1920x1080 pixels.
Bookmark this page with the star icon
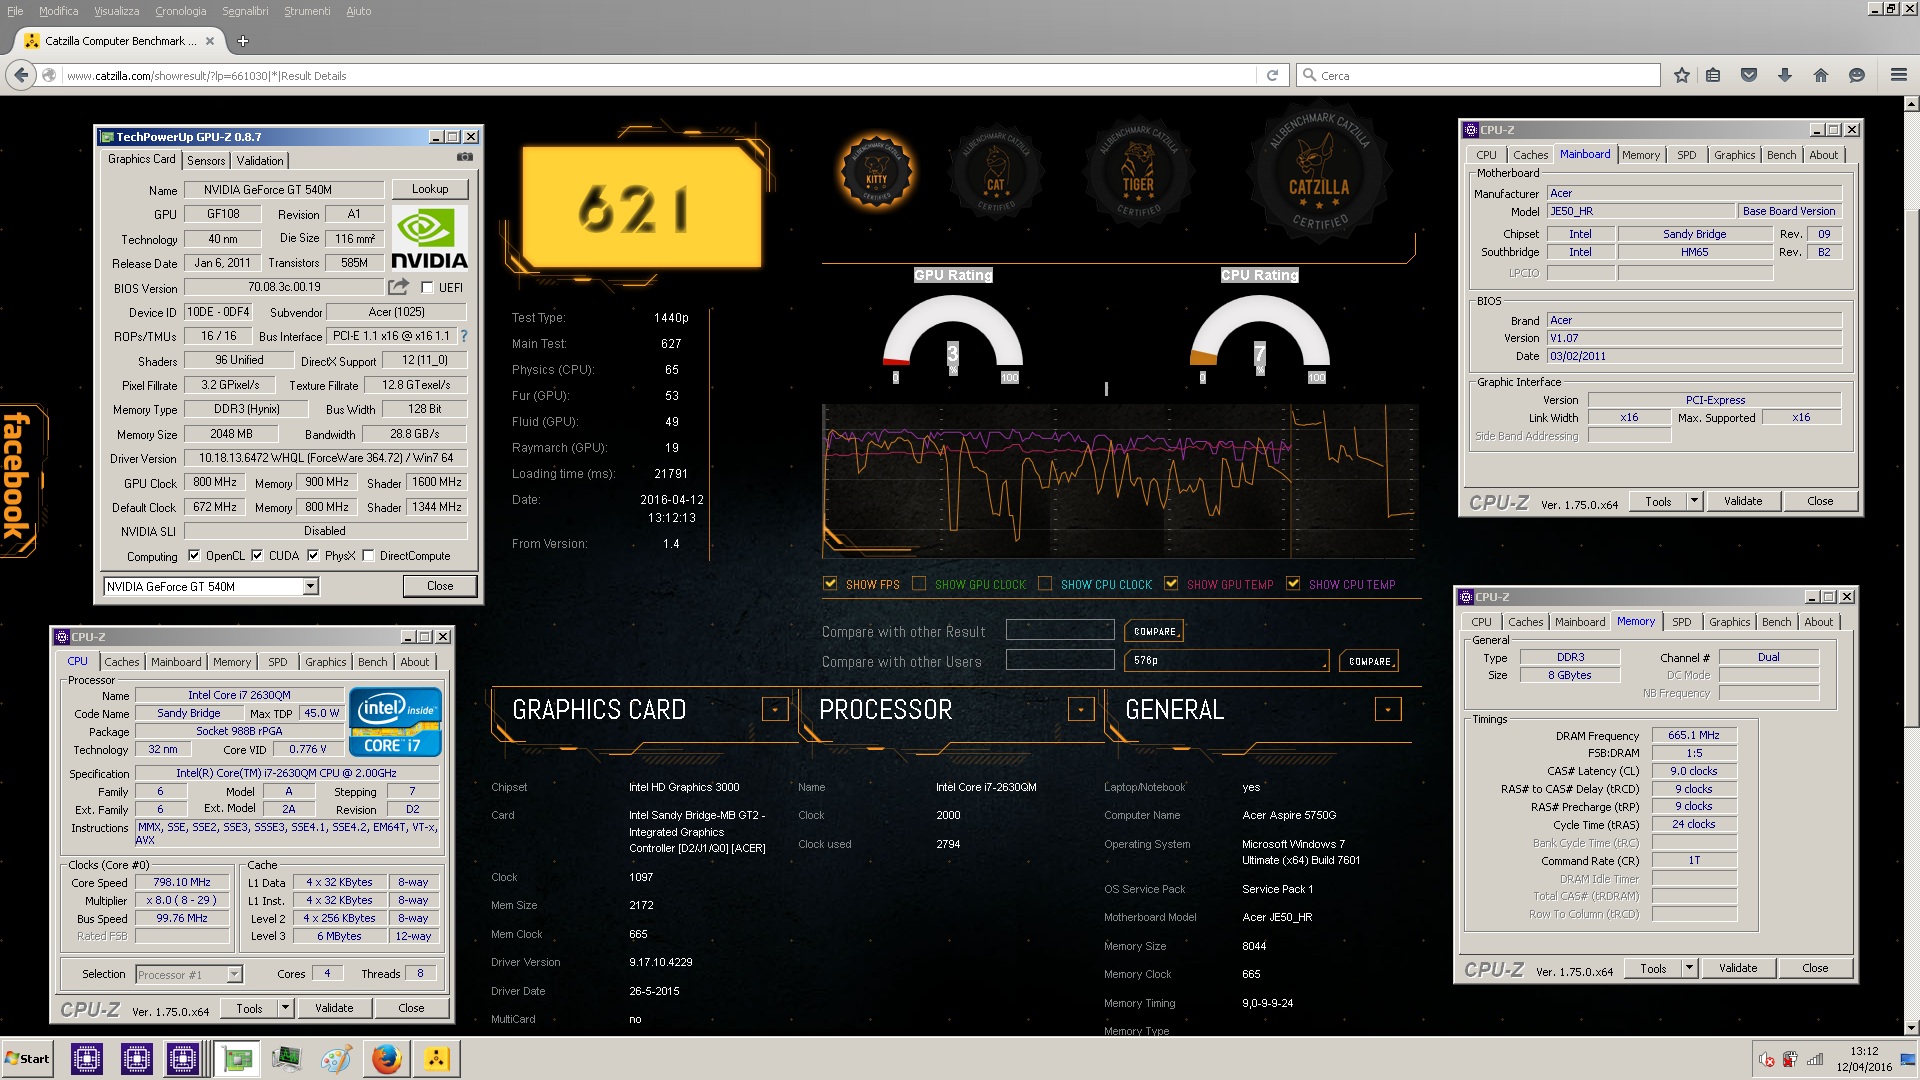(x=1682, y=75)
